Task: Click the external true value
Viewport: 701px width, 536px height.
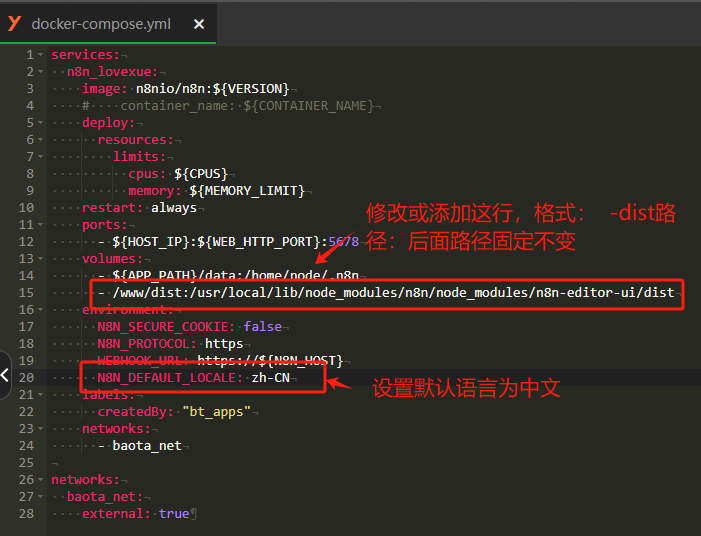Action: coord(174,513)
